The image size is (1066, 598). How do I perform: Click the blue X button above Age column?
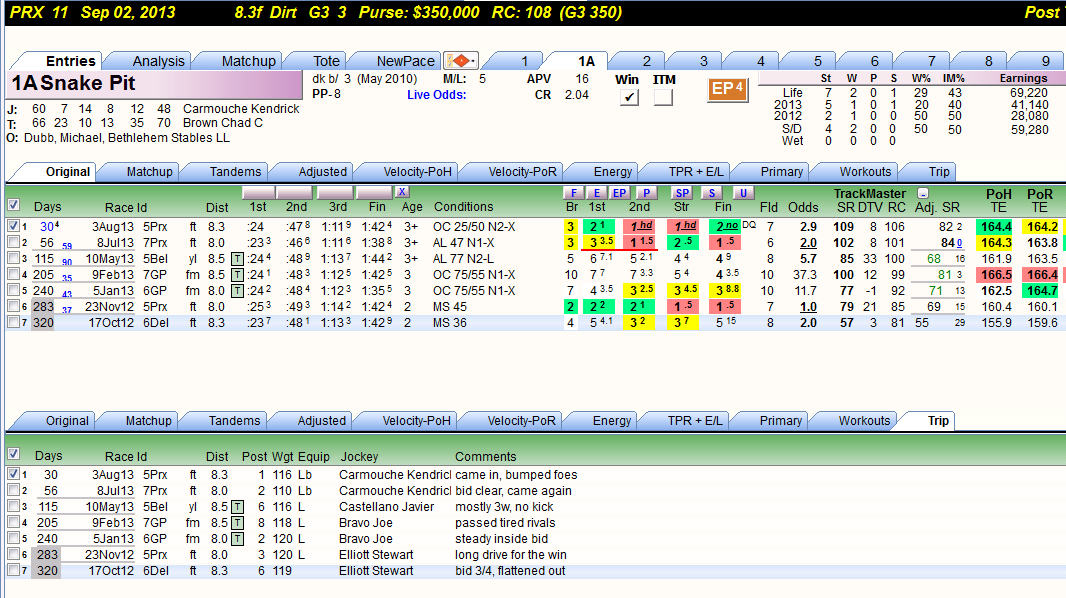(402, 192)
